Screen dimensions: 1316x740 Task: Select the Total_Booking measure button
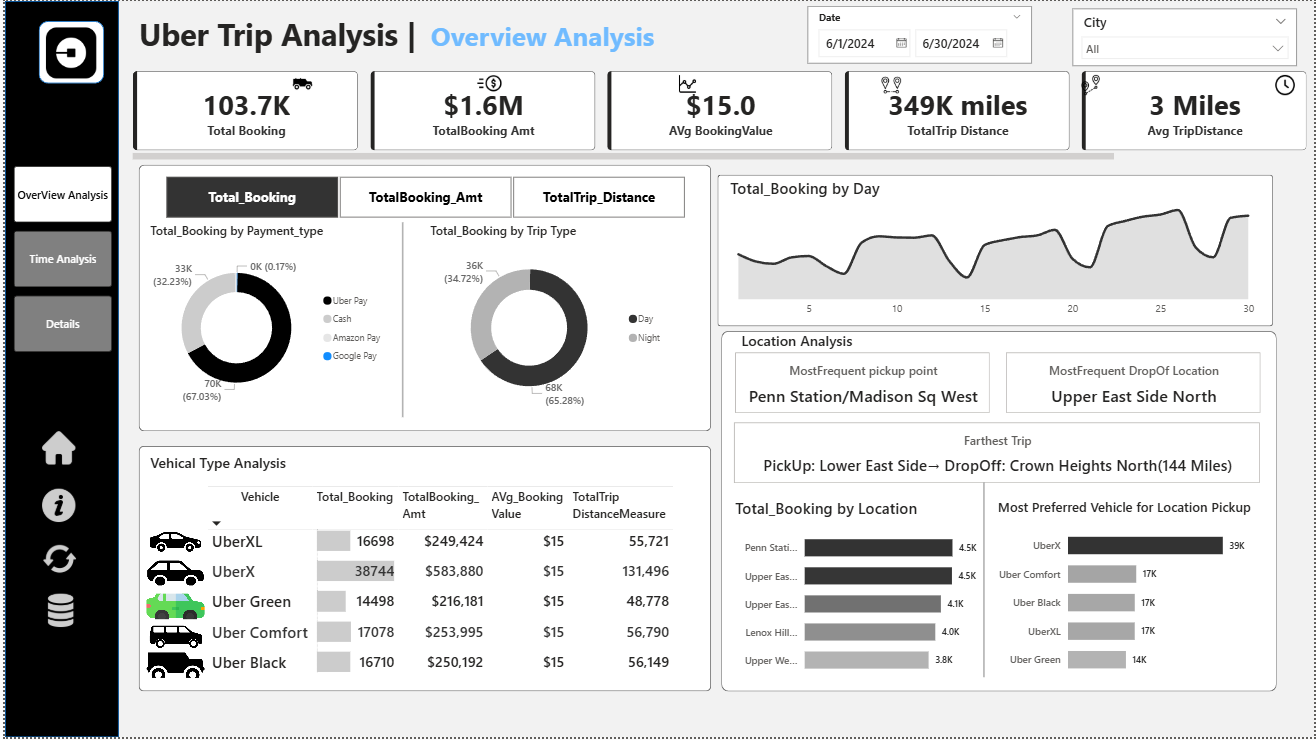pos(252,197)
